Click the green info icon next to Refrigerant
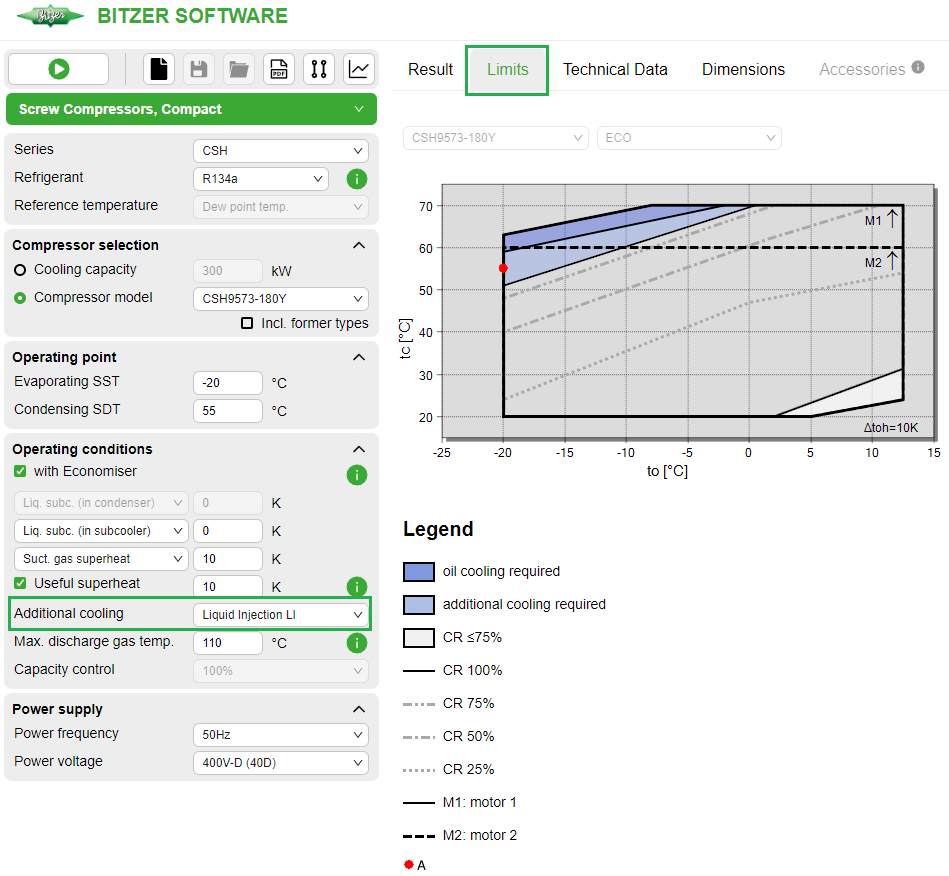The height and width of the screenshot is (876, 949). [357, 178]
